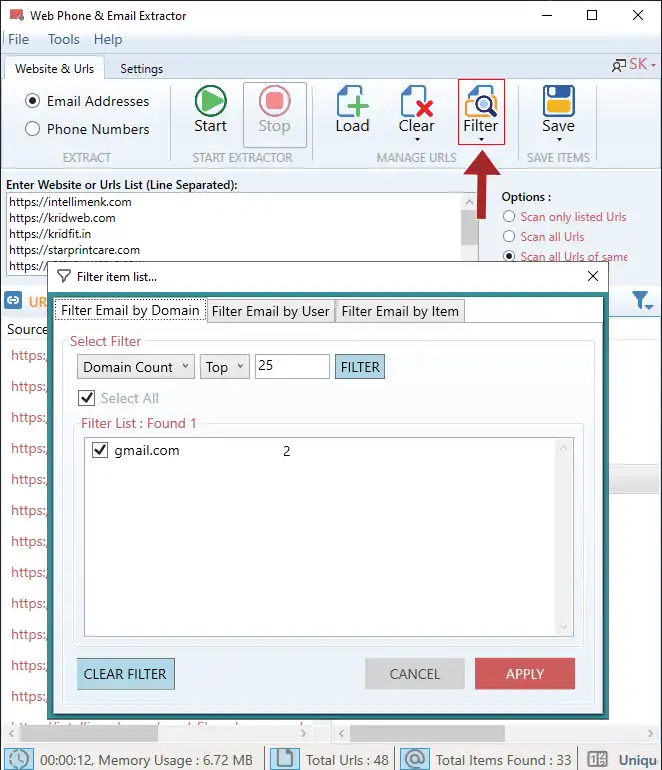Open the Domain Count dropdown
This screenshot has width=662, height=770.
click(x=136, y=367)
